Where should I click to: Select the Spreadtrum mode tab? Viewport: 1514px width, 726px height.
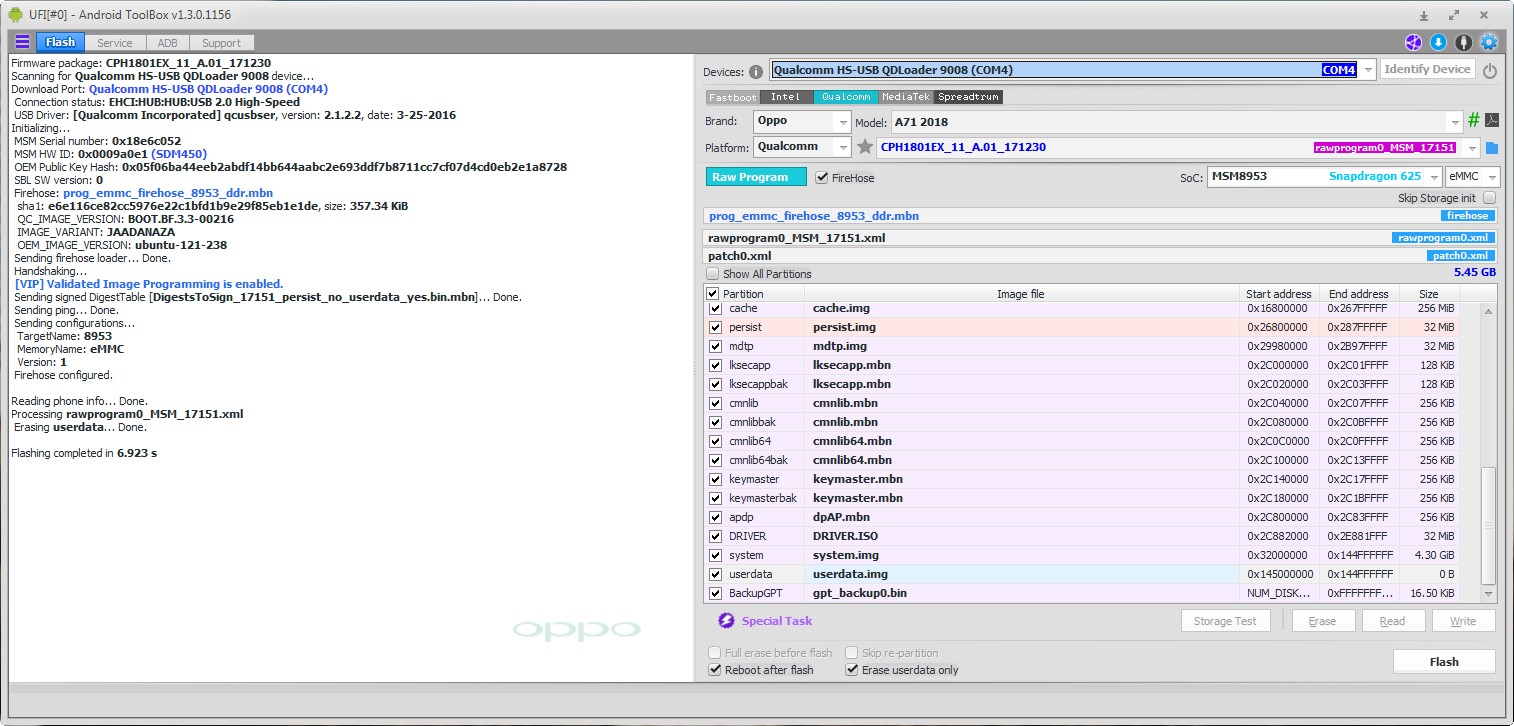(x=968, y=97)
